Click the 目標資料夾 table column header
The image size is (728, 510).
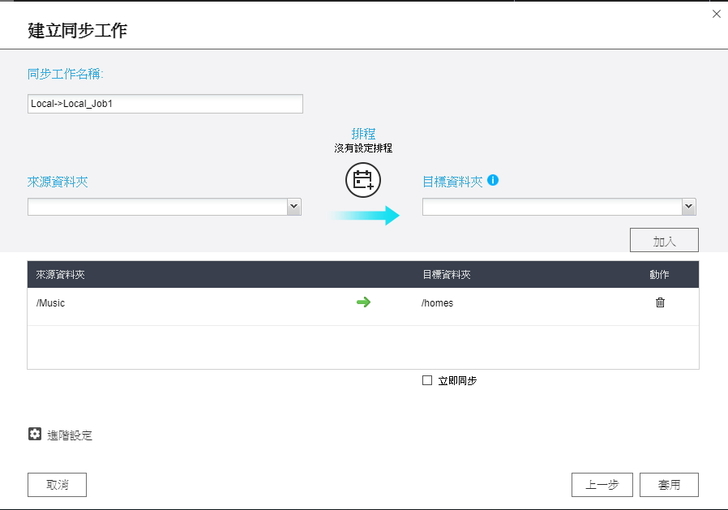pyautogui.click(x=447, y=275)
